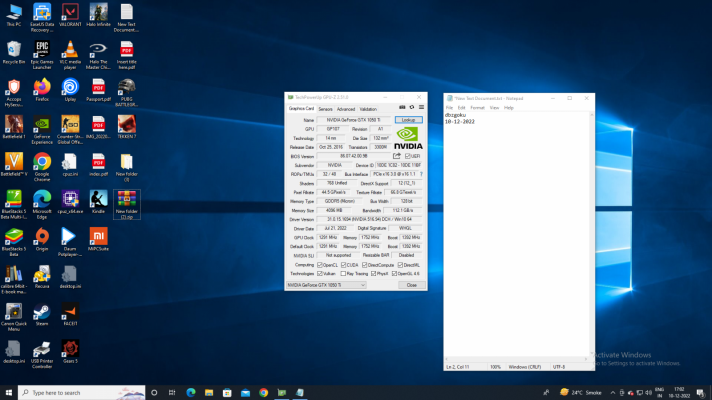This screenshot has height=400, width=712.
Task: Click the GPU-Z screenshot camera icon
Action: (402, 108)
